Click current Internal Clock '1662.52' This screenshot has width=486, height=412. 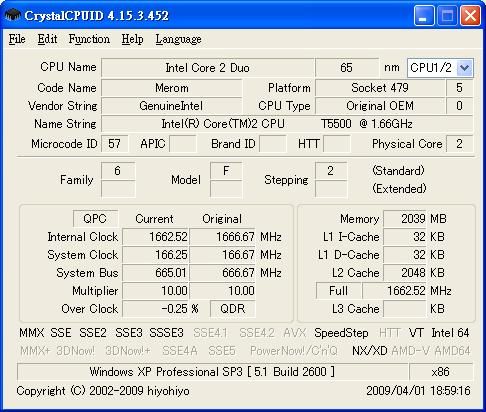coord(155,237)
